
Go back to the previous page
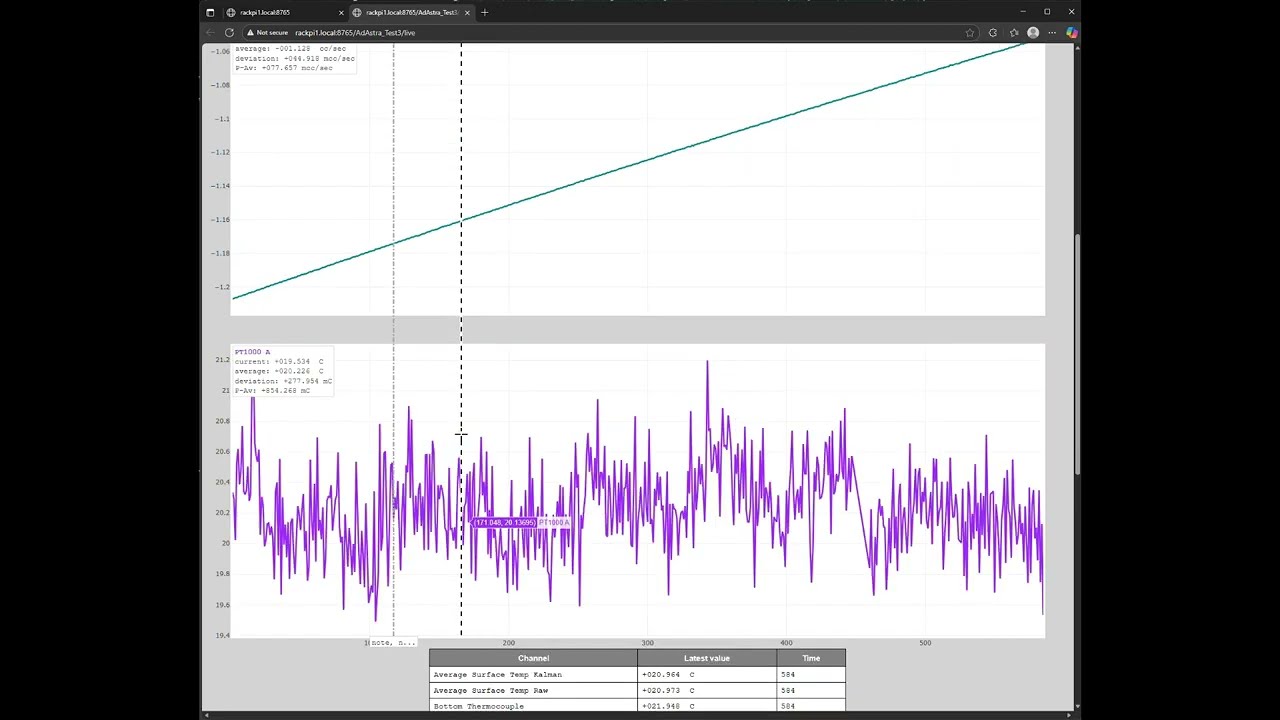tap(210, 33)
